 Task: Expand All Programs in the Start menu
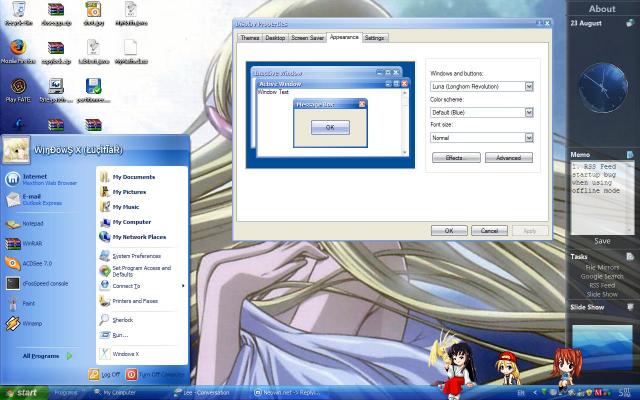47,356
